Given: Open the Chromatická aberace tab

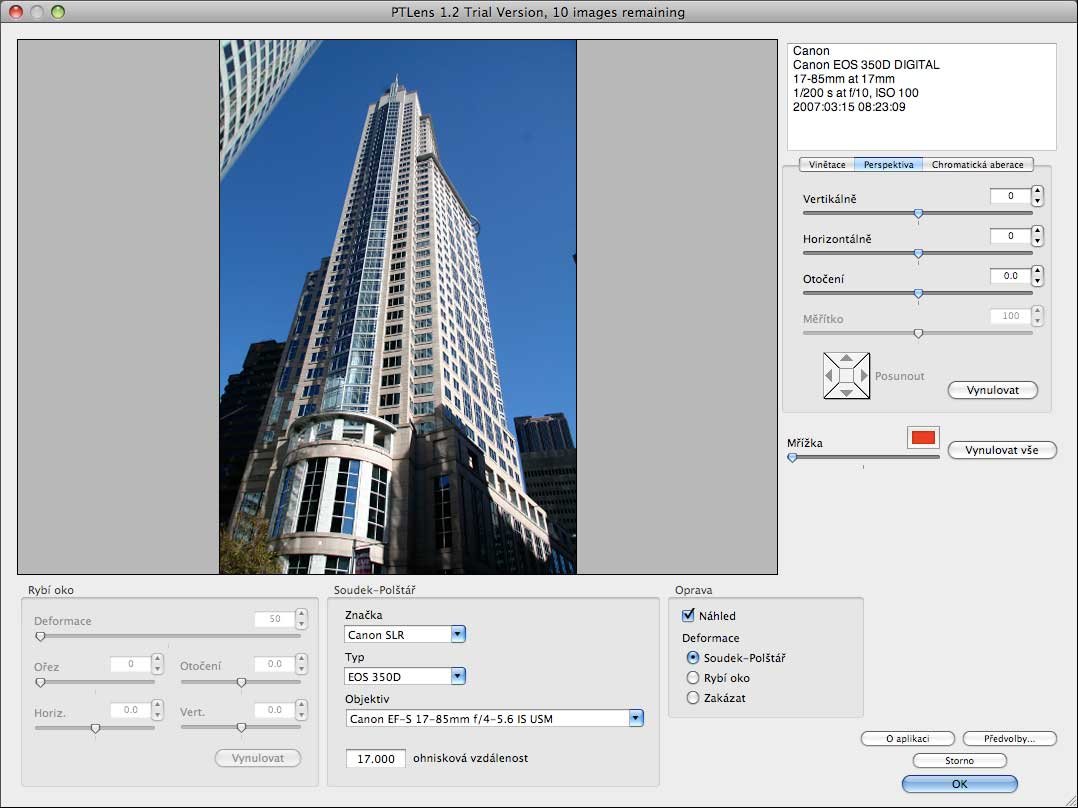Looking at the screenshot, I should point(977,165).
